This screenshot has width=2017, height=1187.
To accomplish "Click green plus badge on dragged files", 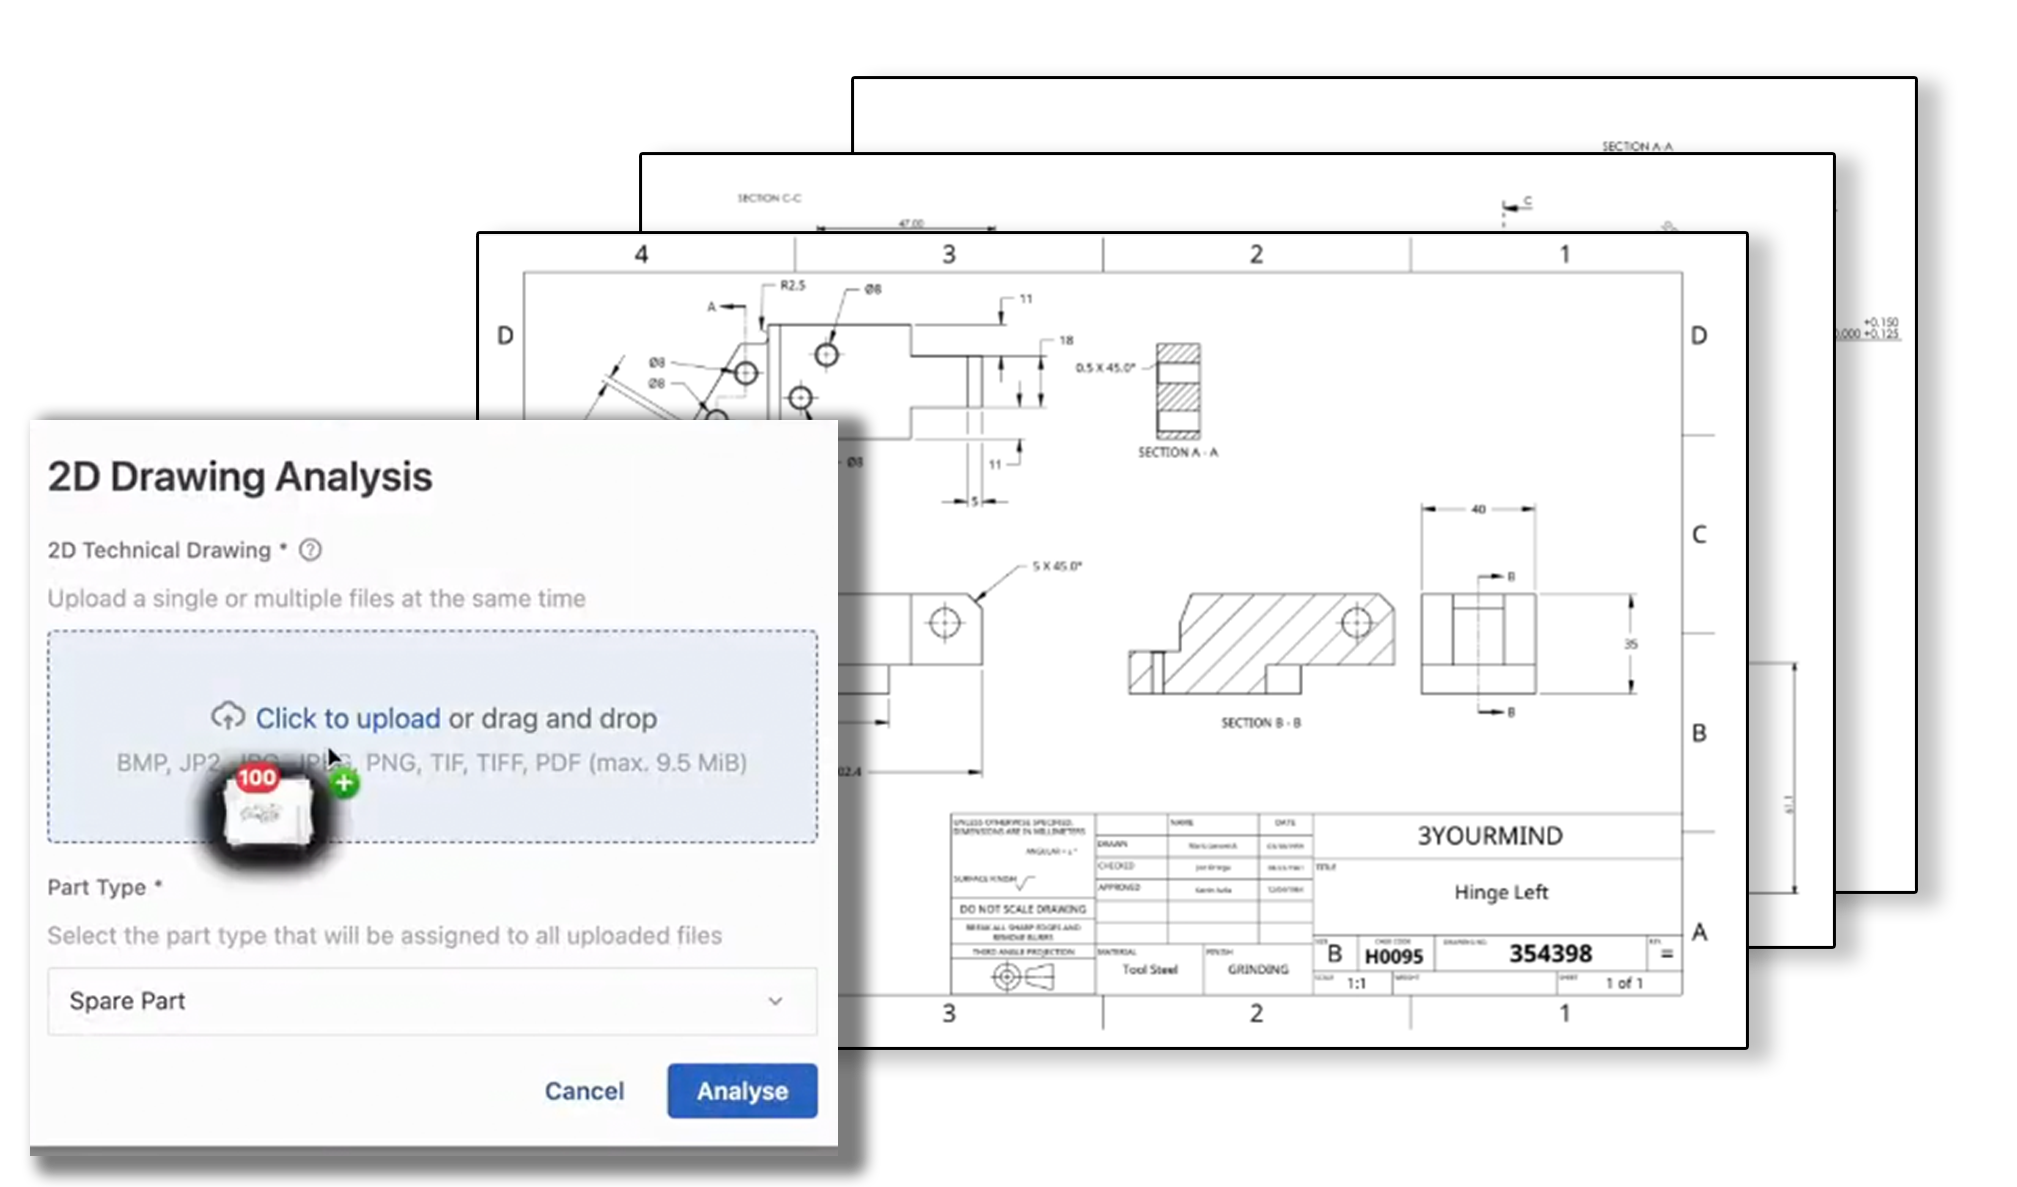I will [344, 783].
